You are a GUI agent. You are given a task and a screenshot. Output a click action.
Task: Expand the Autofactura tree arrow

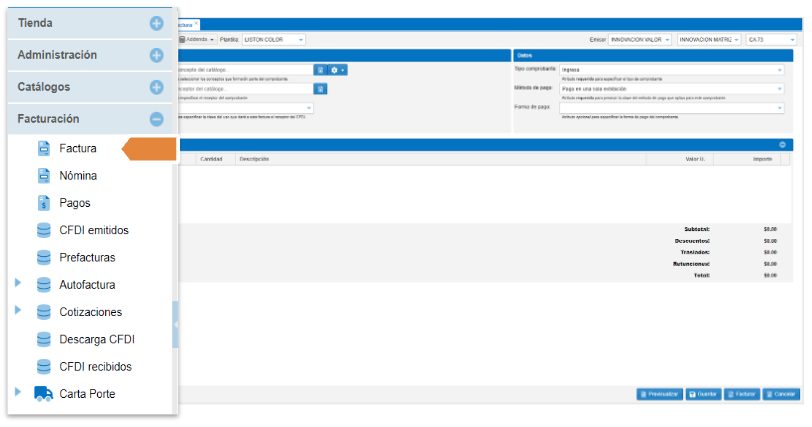click(18, 284)
